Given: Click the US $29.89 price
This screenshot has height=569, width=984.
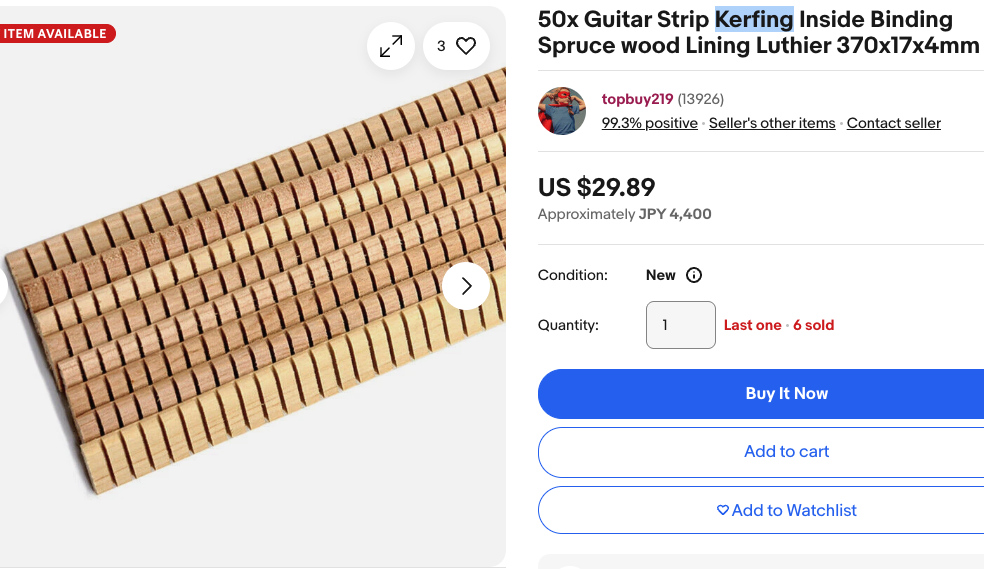Looking at the screenshot, I should [597, 187].
